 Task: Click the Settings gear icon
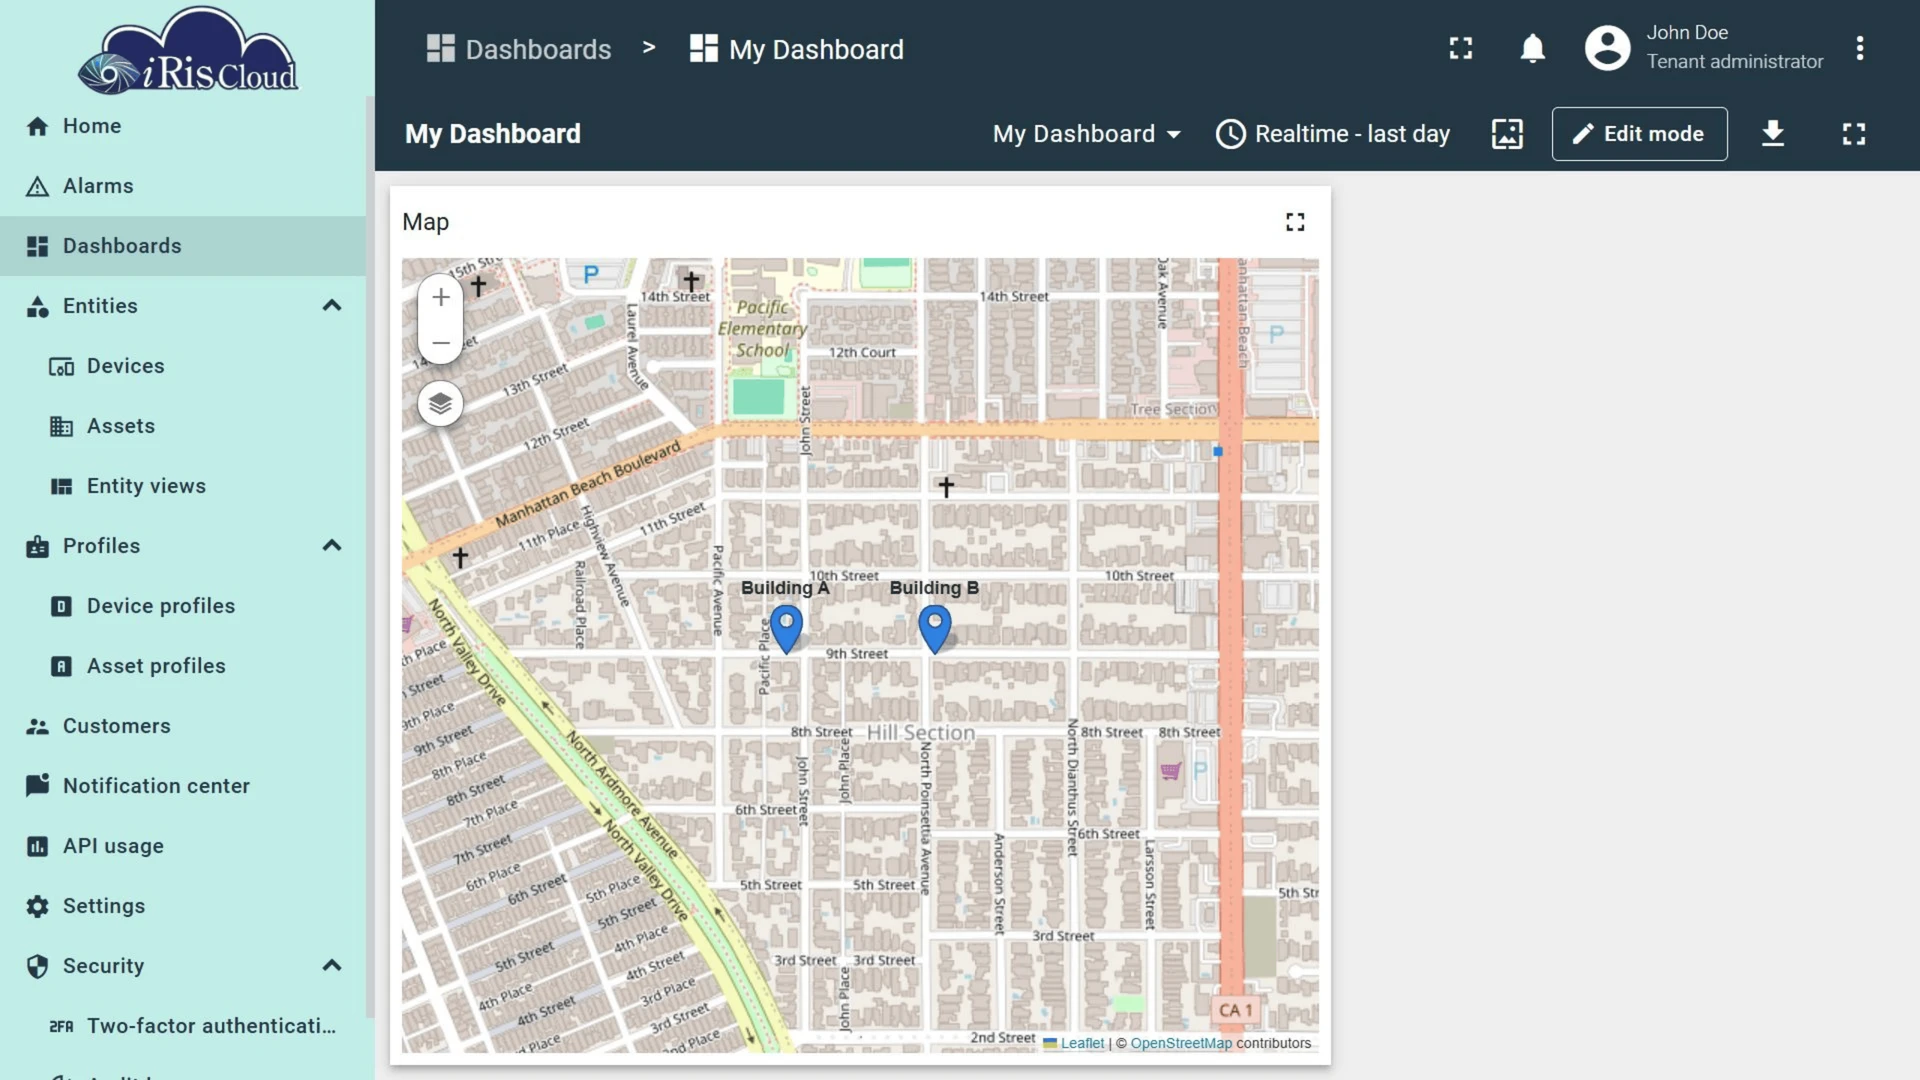[37, 906]
